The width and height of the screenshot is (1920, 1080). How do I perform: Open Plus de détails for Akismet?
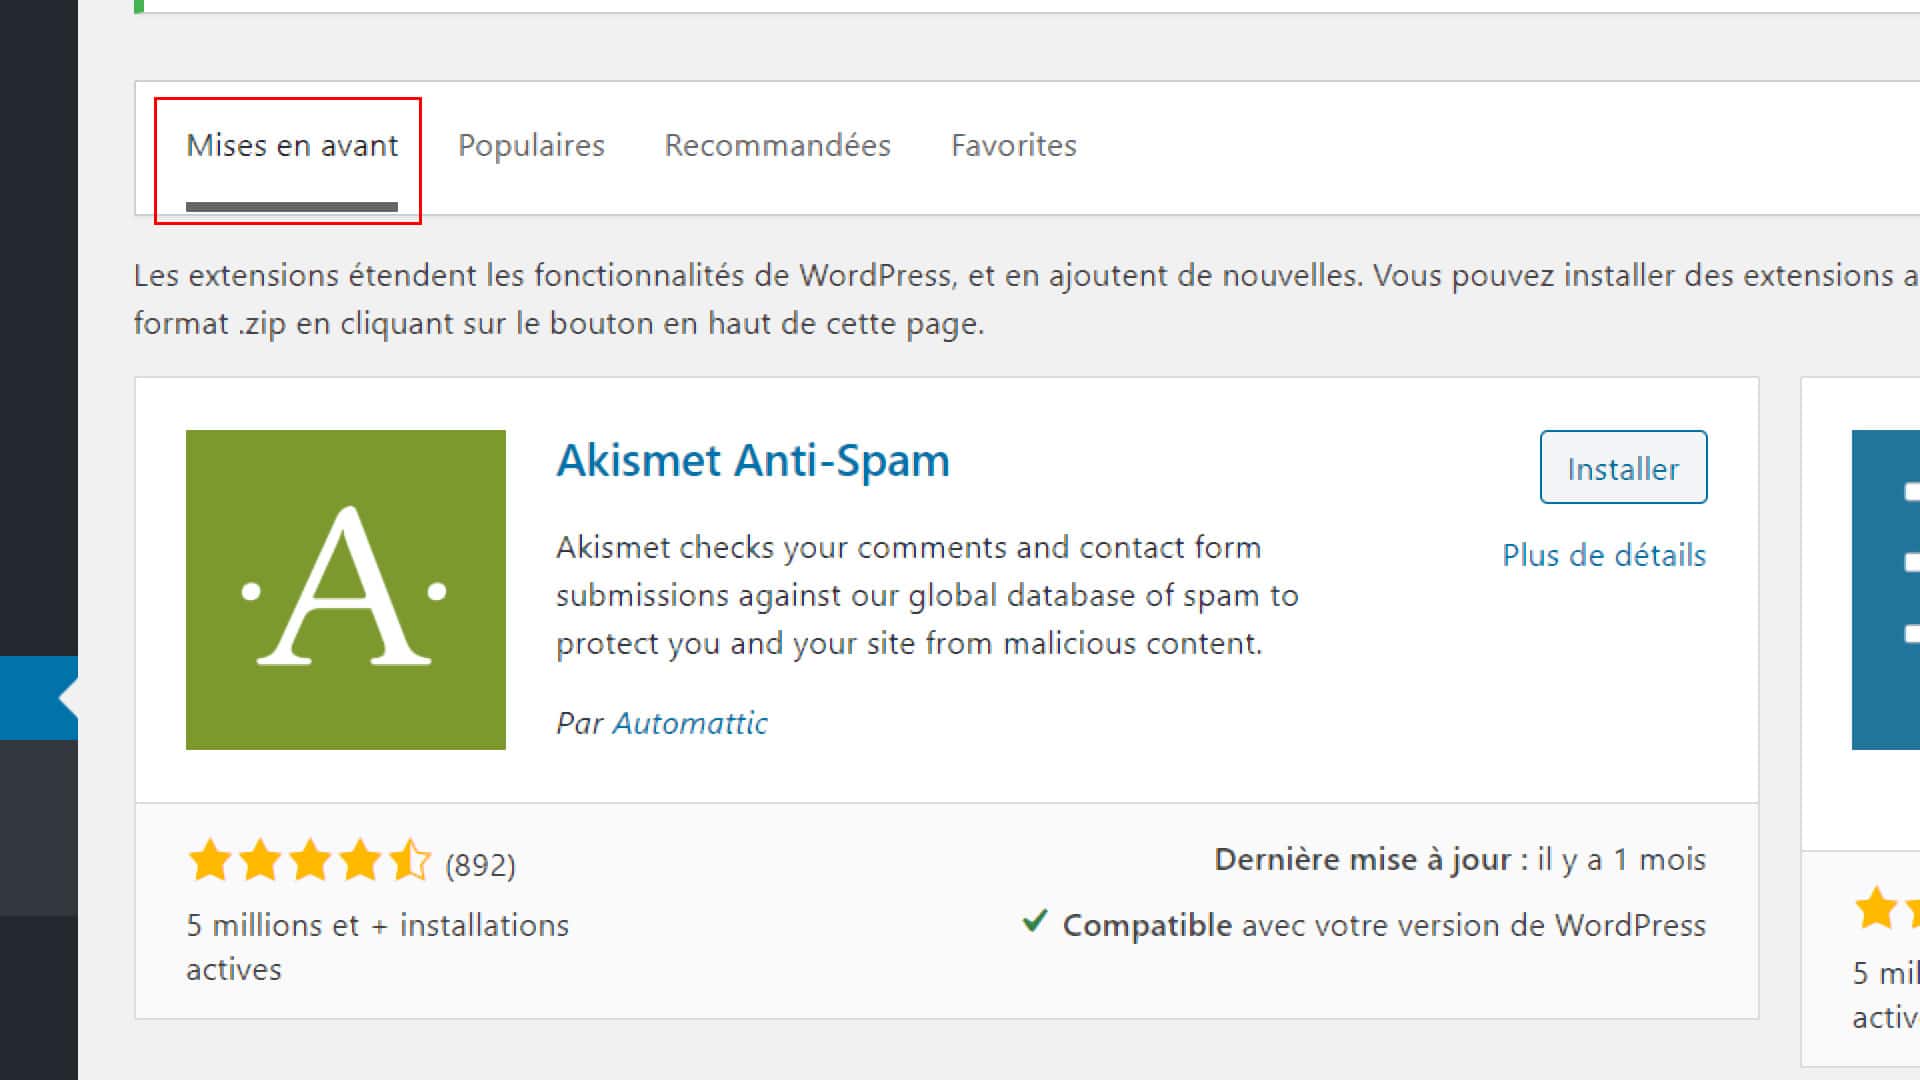coord(1604,555)
